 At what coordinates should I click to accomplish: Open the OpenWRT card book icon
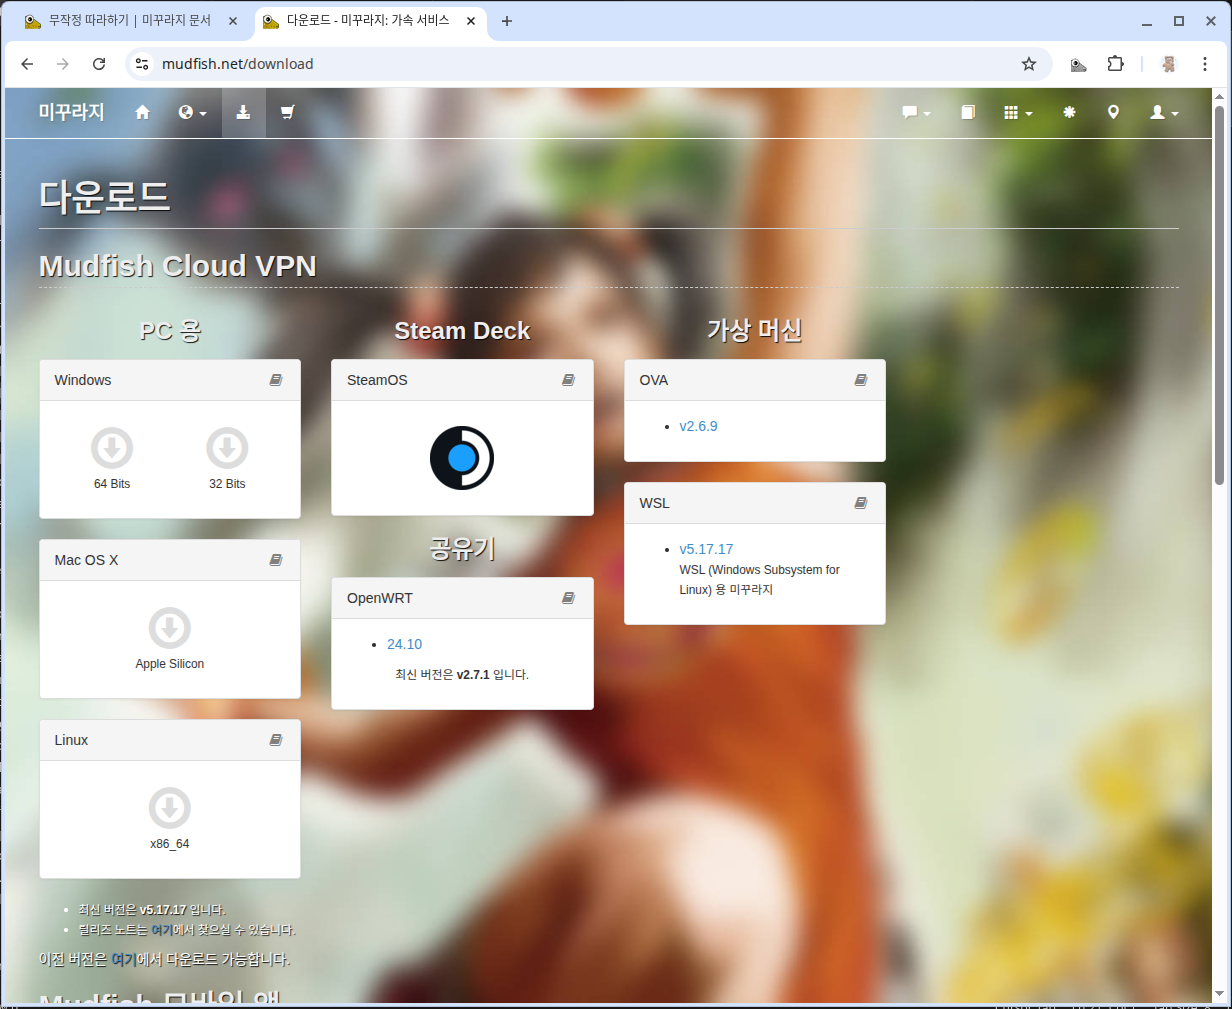click(x=568, y=598)
